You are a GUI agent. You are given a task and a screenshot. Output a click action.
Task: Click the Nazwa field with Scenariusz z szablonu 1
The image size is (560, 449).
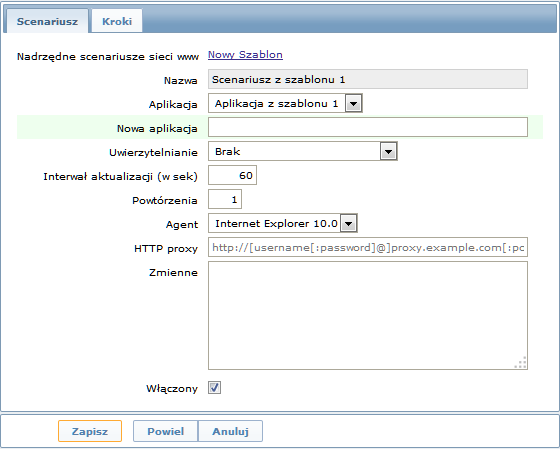(x=368, y=79)
